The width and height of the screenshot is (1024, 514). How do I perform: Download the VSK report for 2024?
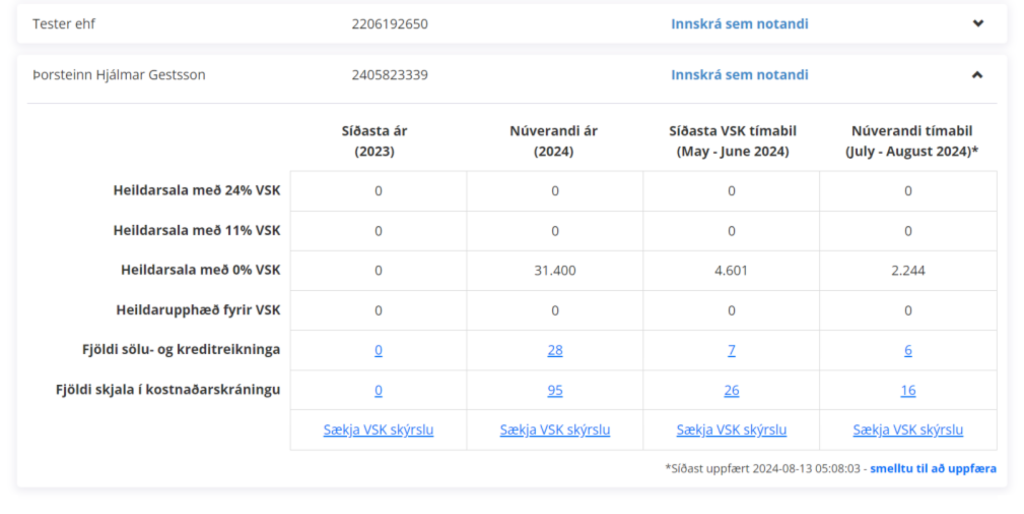coord(555,430)
